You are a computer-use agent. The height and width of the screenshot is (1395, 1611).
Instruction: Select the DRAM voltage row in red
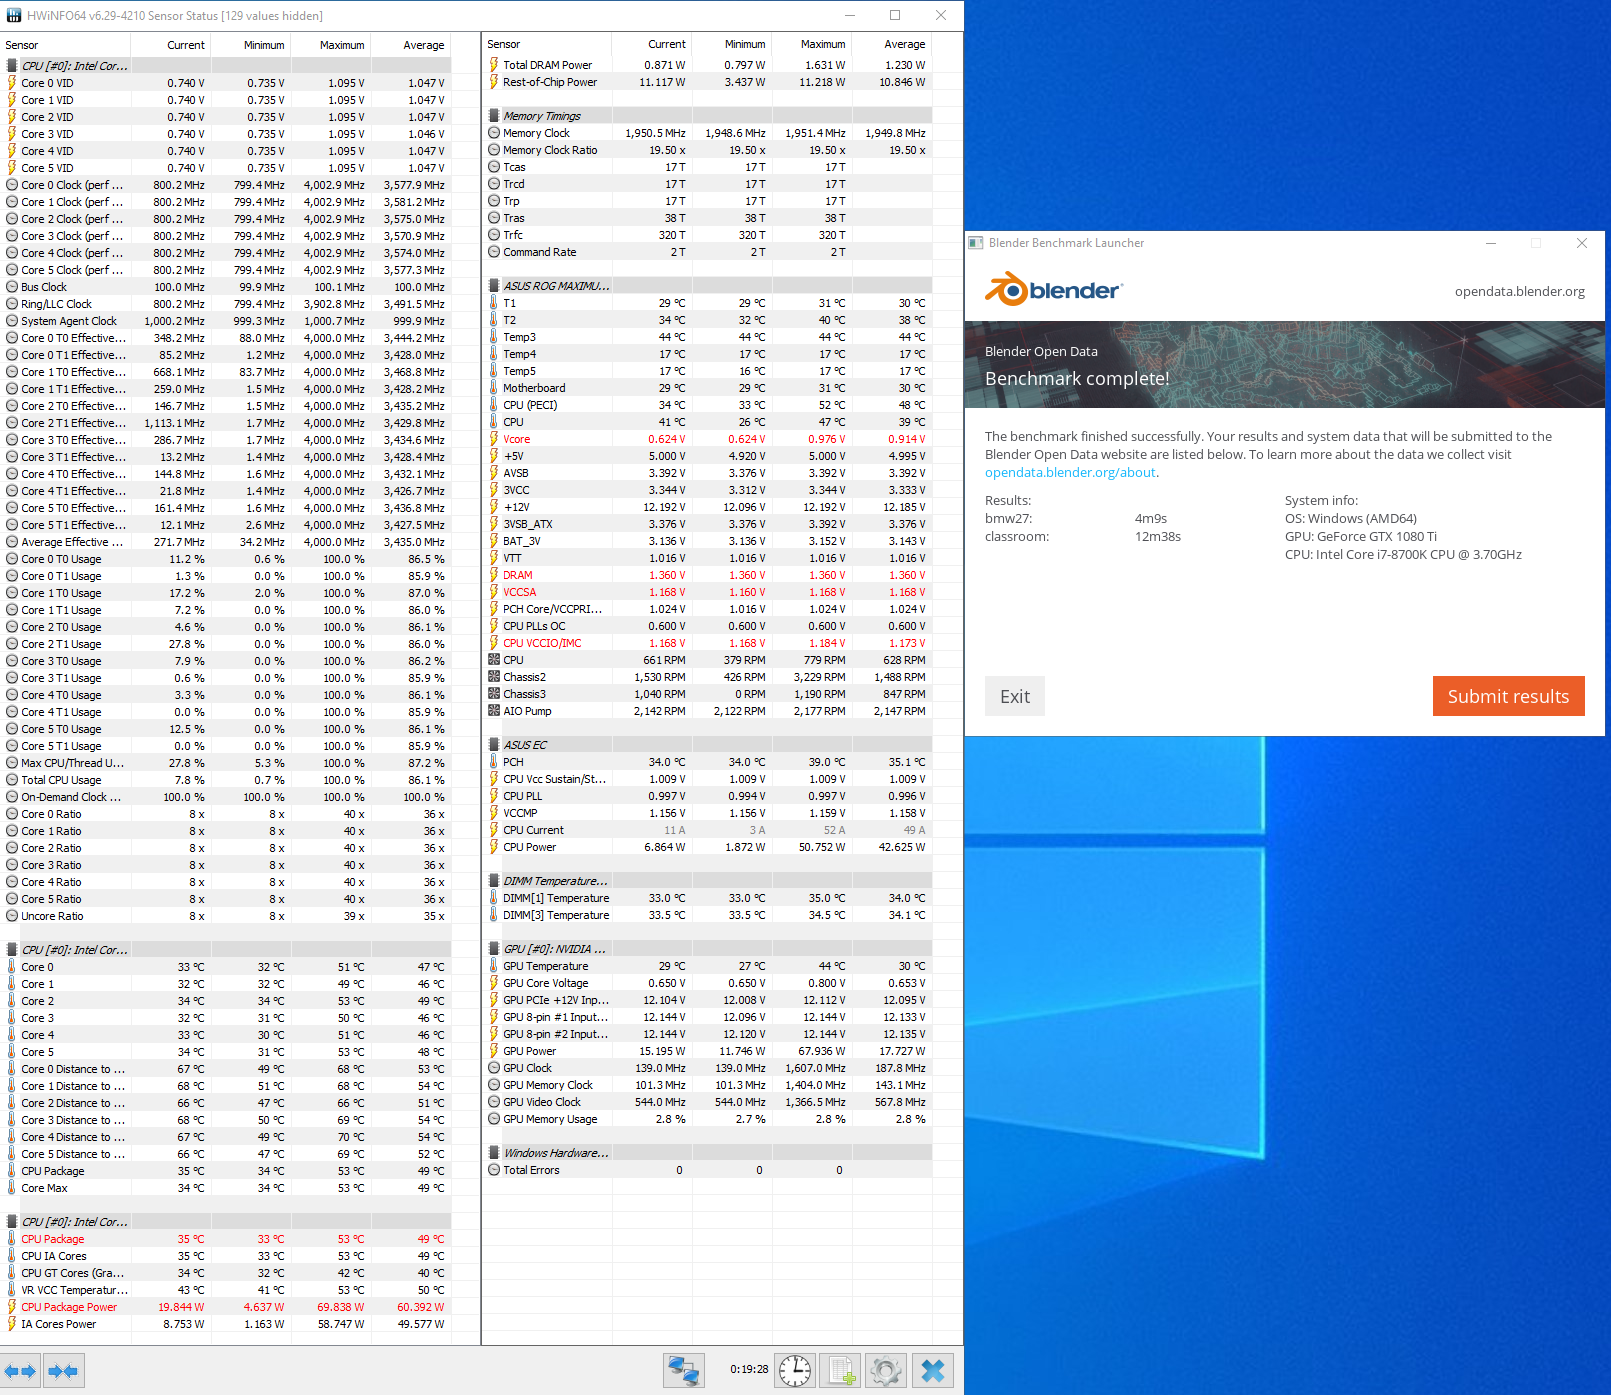(x=708, y=575)
